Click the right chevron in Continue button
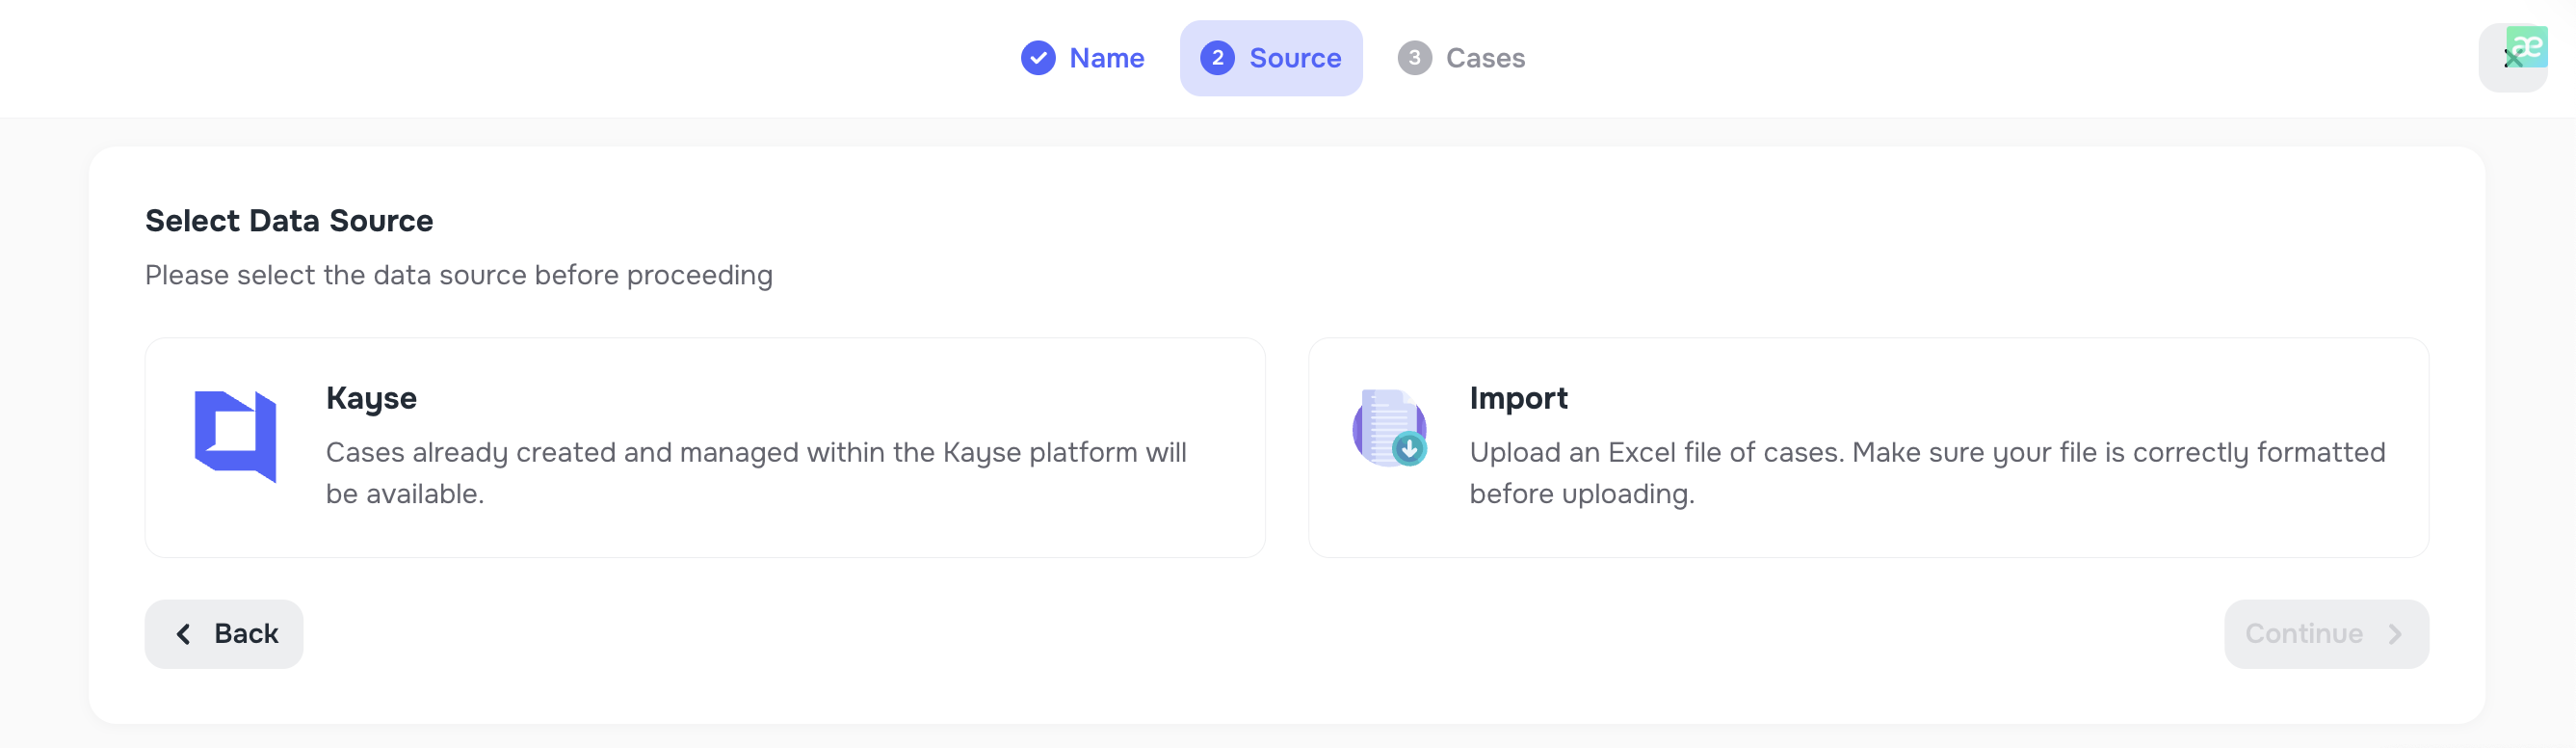The height and width of the screenshot is (748, 2576). click(x=2394, y=634)
